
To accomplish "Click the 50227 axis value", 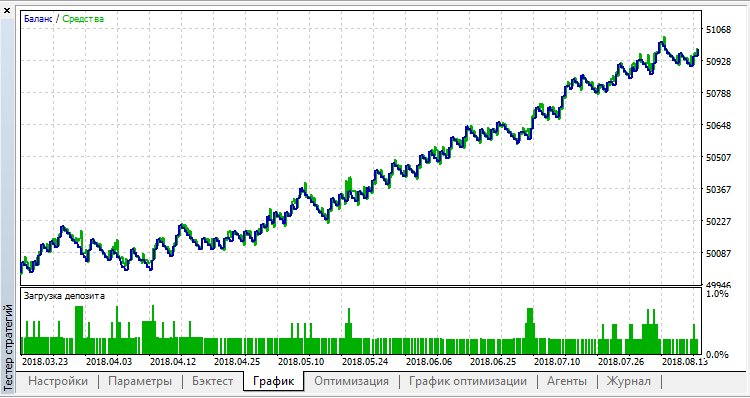I will pyautogui.click(x=718, y=221).
